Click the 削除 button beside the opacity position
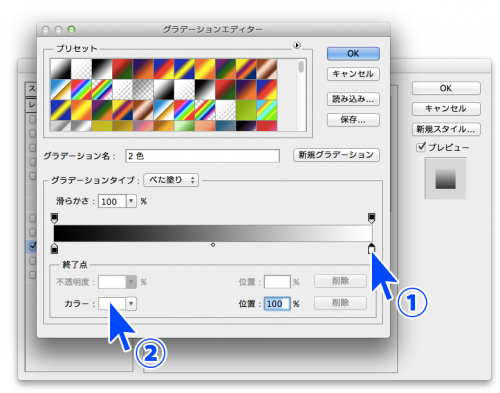The height and width of the screenshot is (393, 500). pyautogui.click(x=340, y=281)
